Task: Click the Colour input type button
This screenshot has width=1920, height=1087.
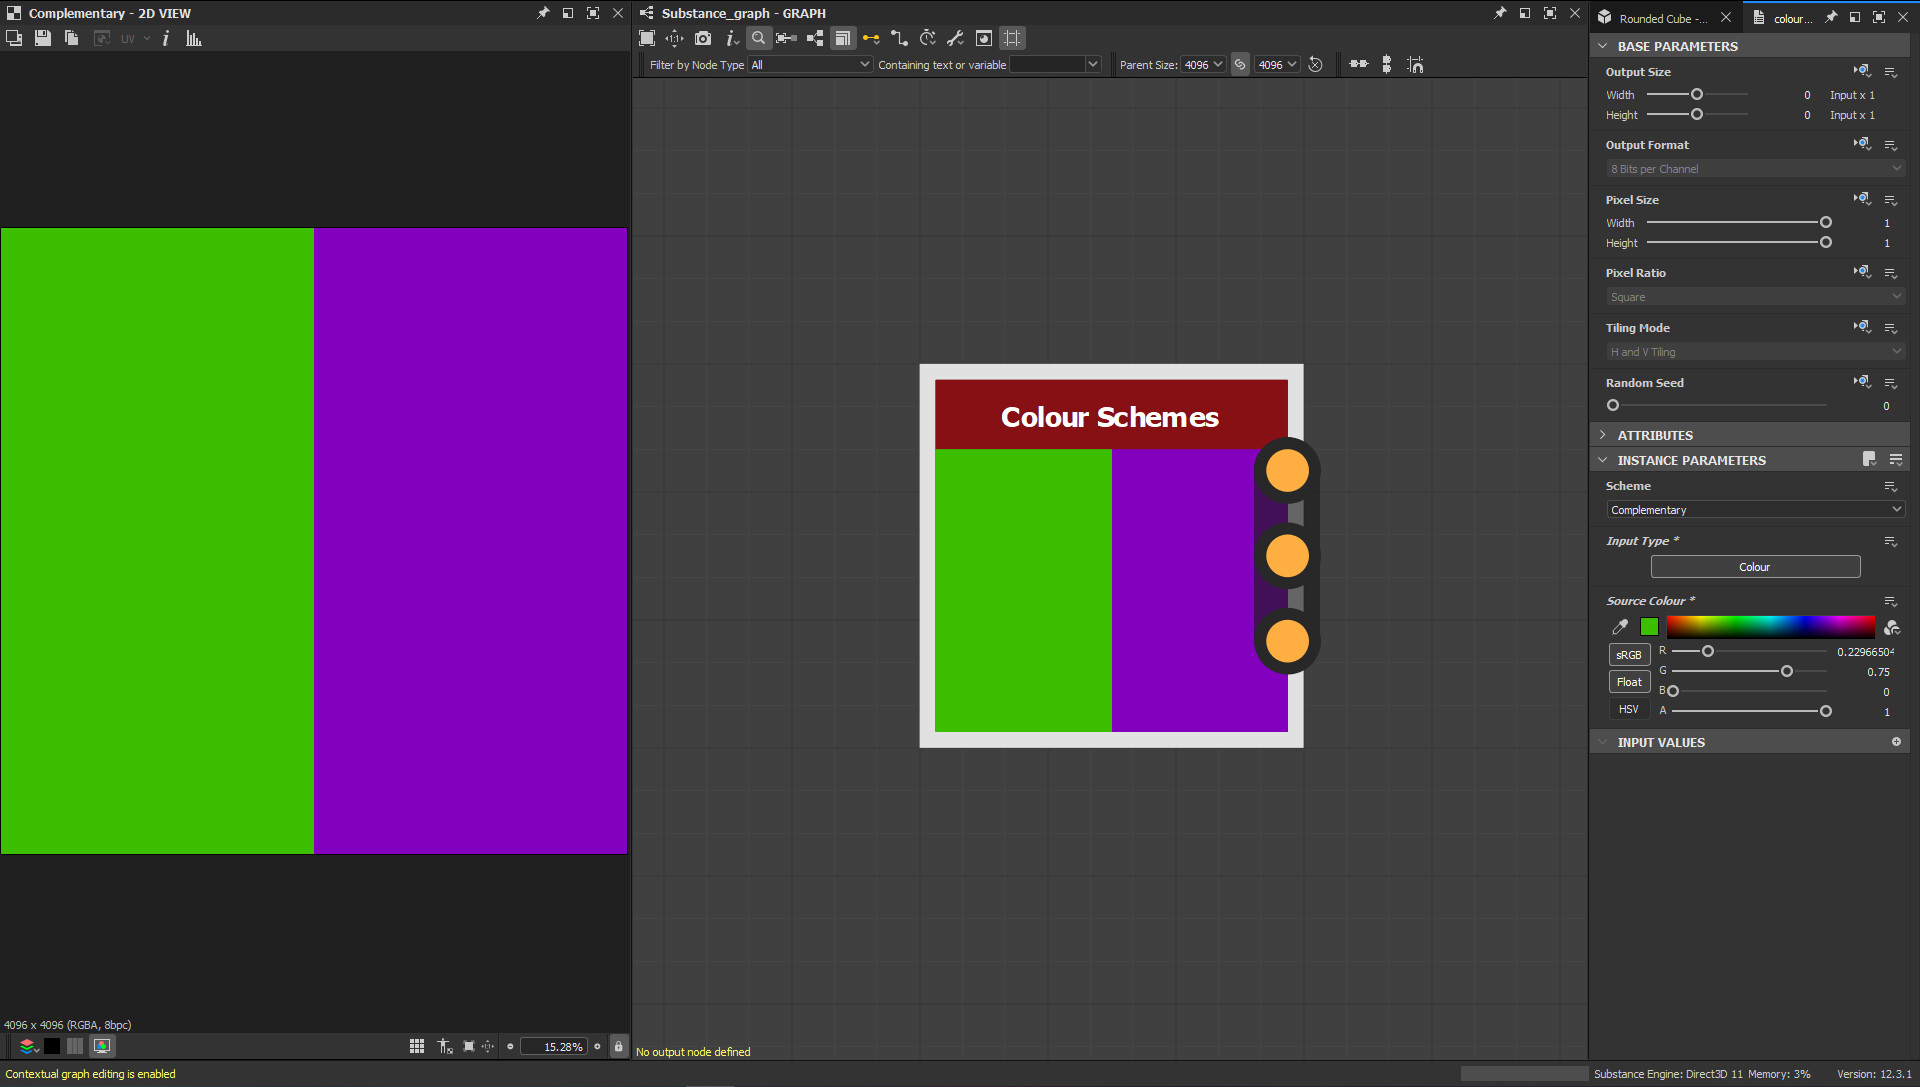Action: click(x=1755, y=566)
